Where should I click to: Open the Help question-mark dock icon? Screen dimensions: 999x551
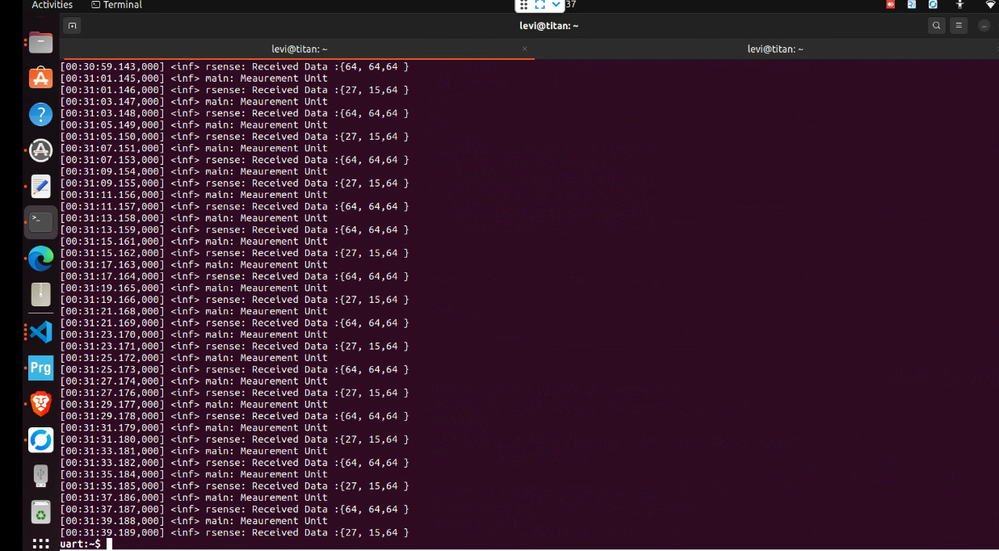click(41, 115)
